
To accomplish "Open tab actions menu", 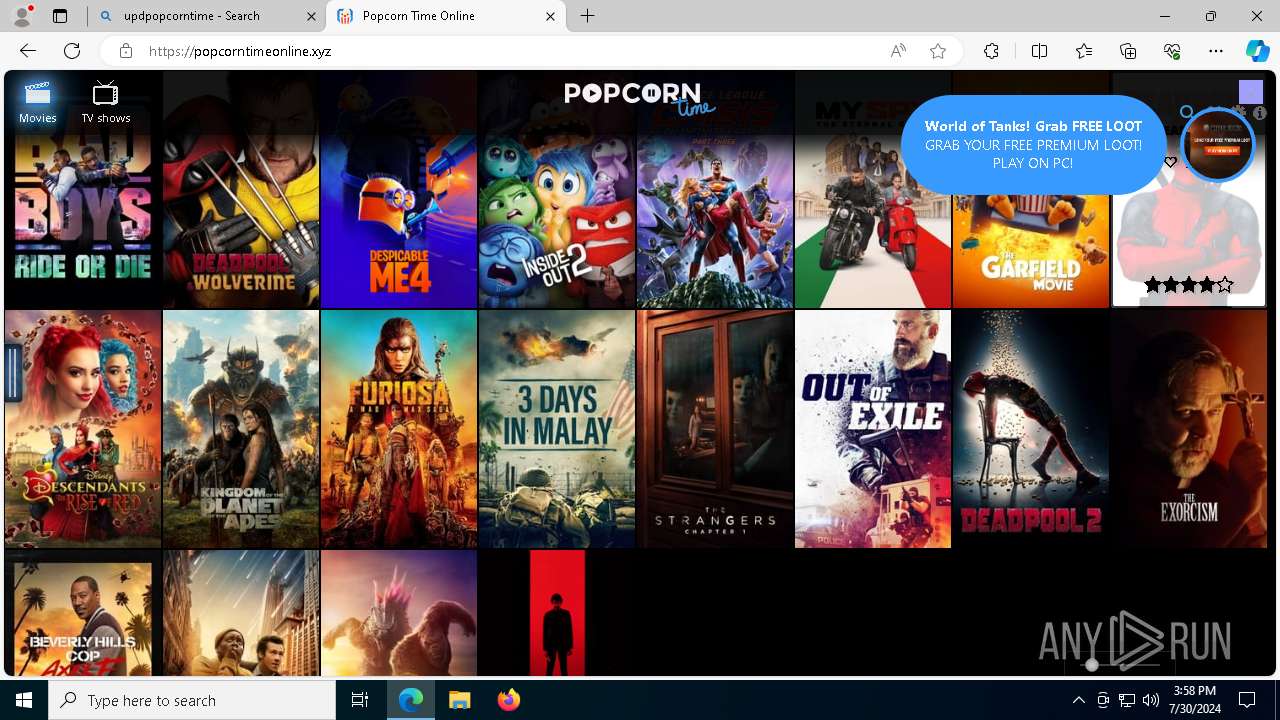I will 60,16.
